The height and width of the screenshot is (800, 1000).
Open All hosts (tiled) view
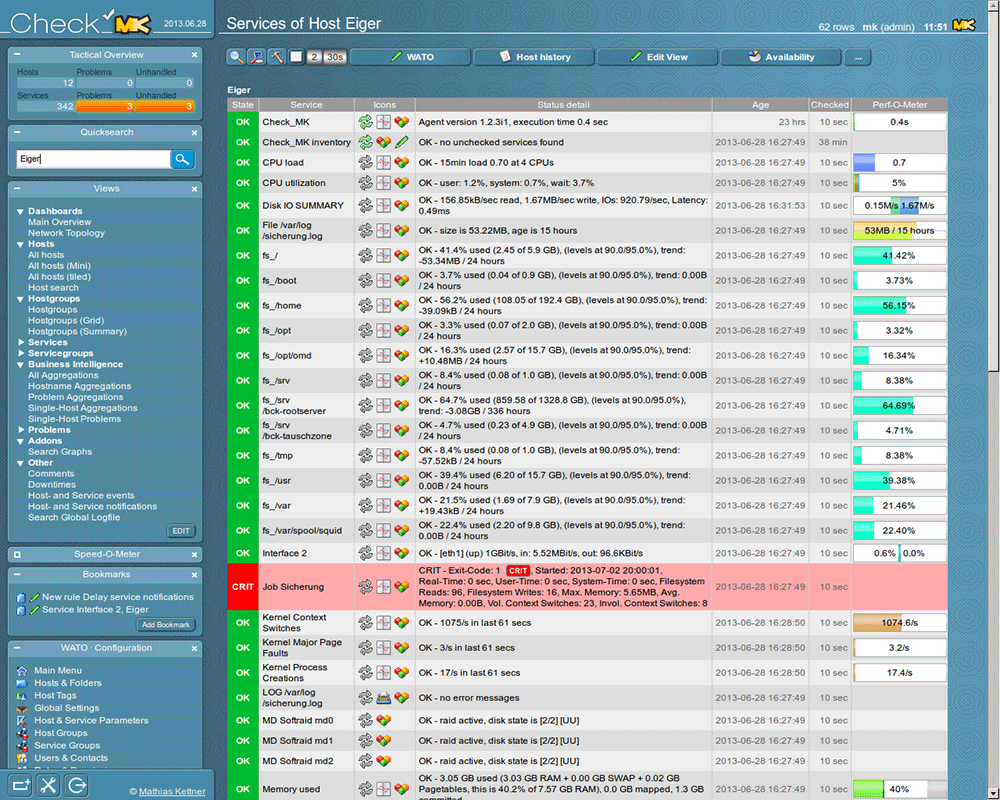click(59, 277)
